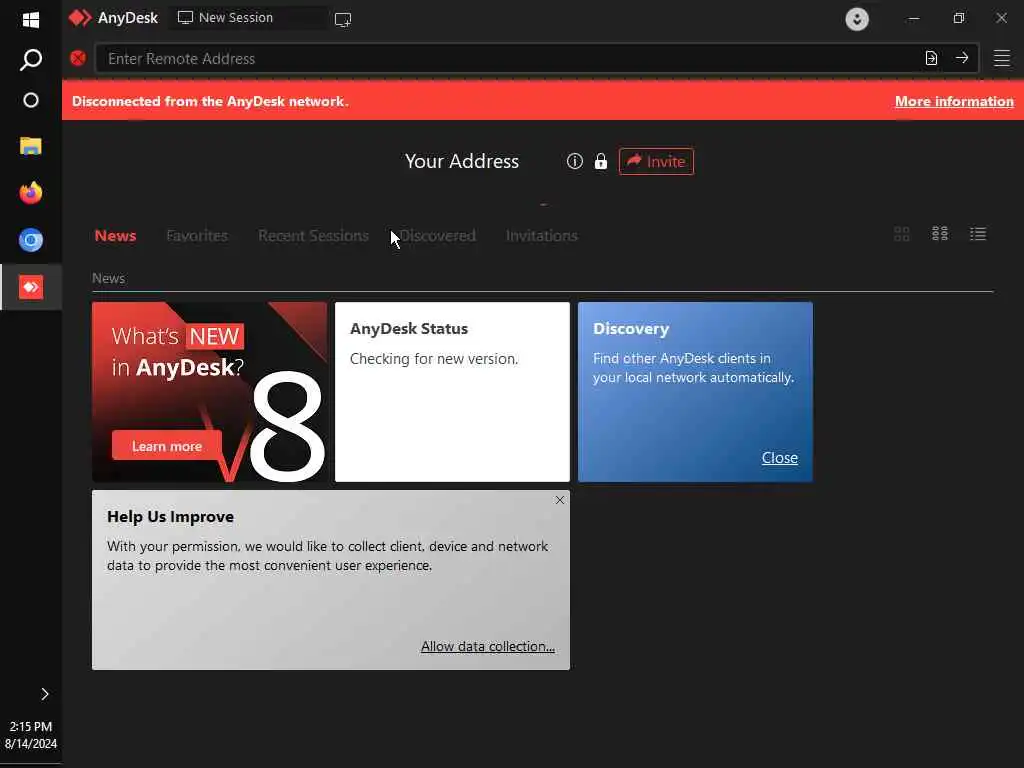Launch File Explorer from the taskbar
The width and height of the screenshot is (1024, 768).
click(x=31, y=146)
